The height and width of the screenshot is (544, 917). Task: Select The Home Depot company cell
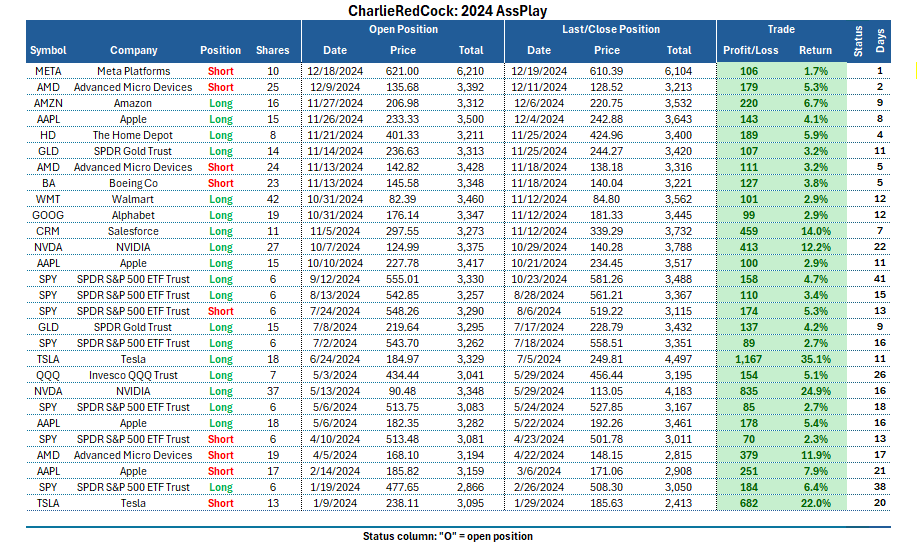pos(133,135)
